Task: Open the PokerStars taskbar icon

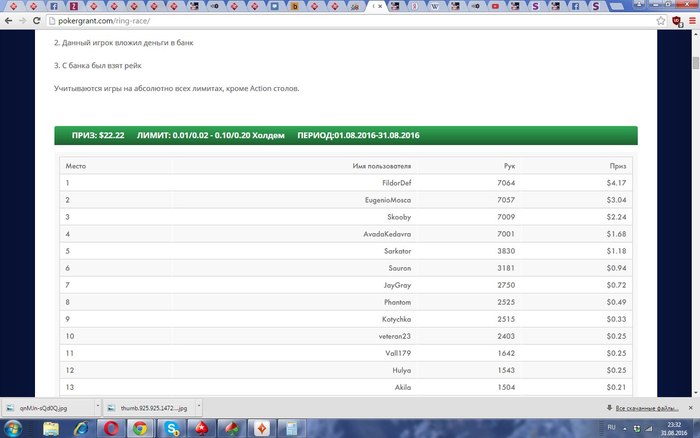Action: coord(201,429)
